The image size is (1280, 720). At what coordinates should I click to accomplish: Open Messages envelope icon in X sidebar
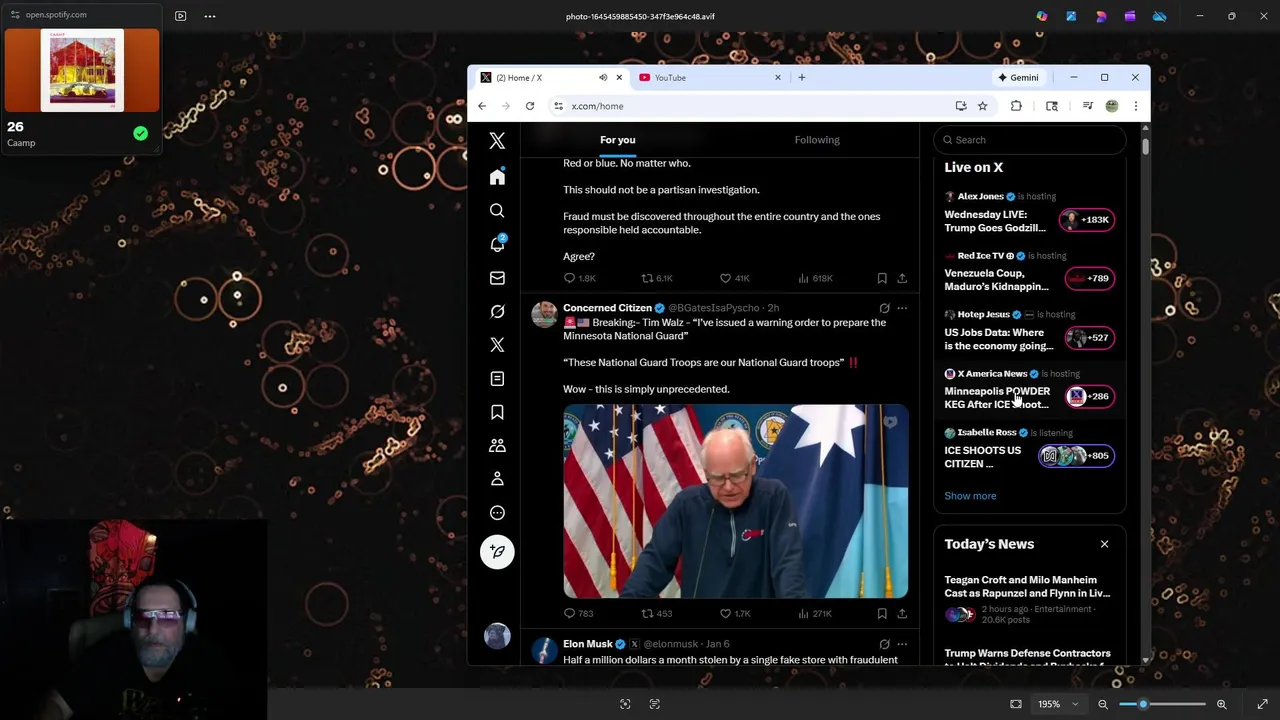[x=497, y=278]
